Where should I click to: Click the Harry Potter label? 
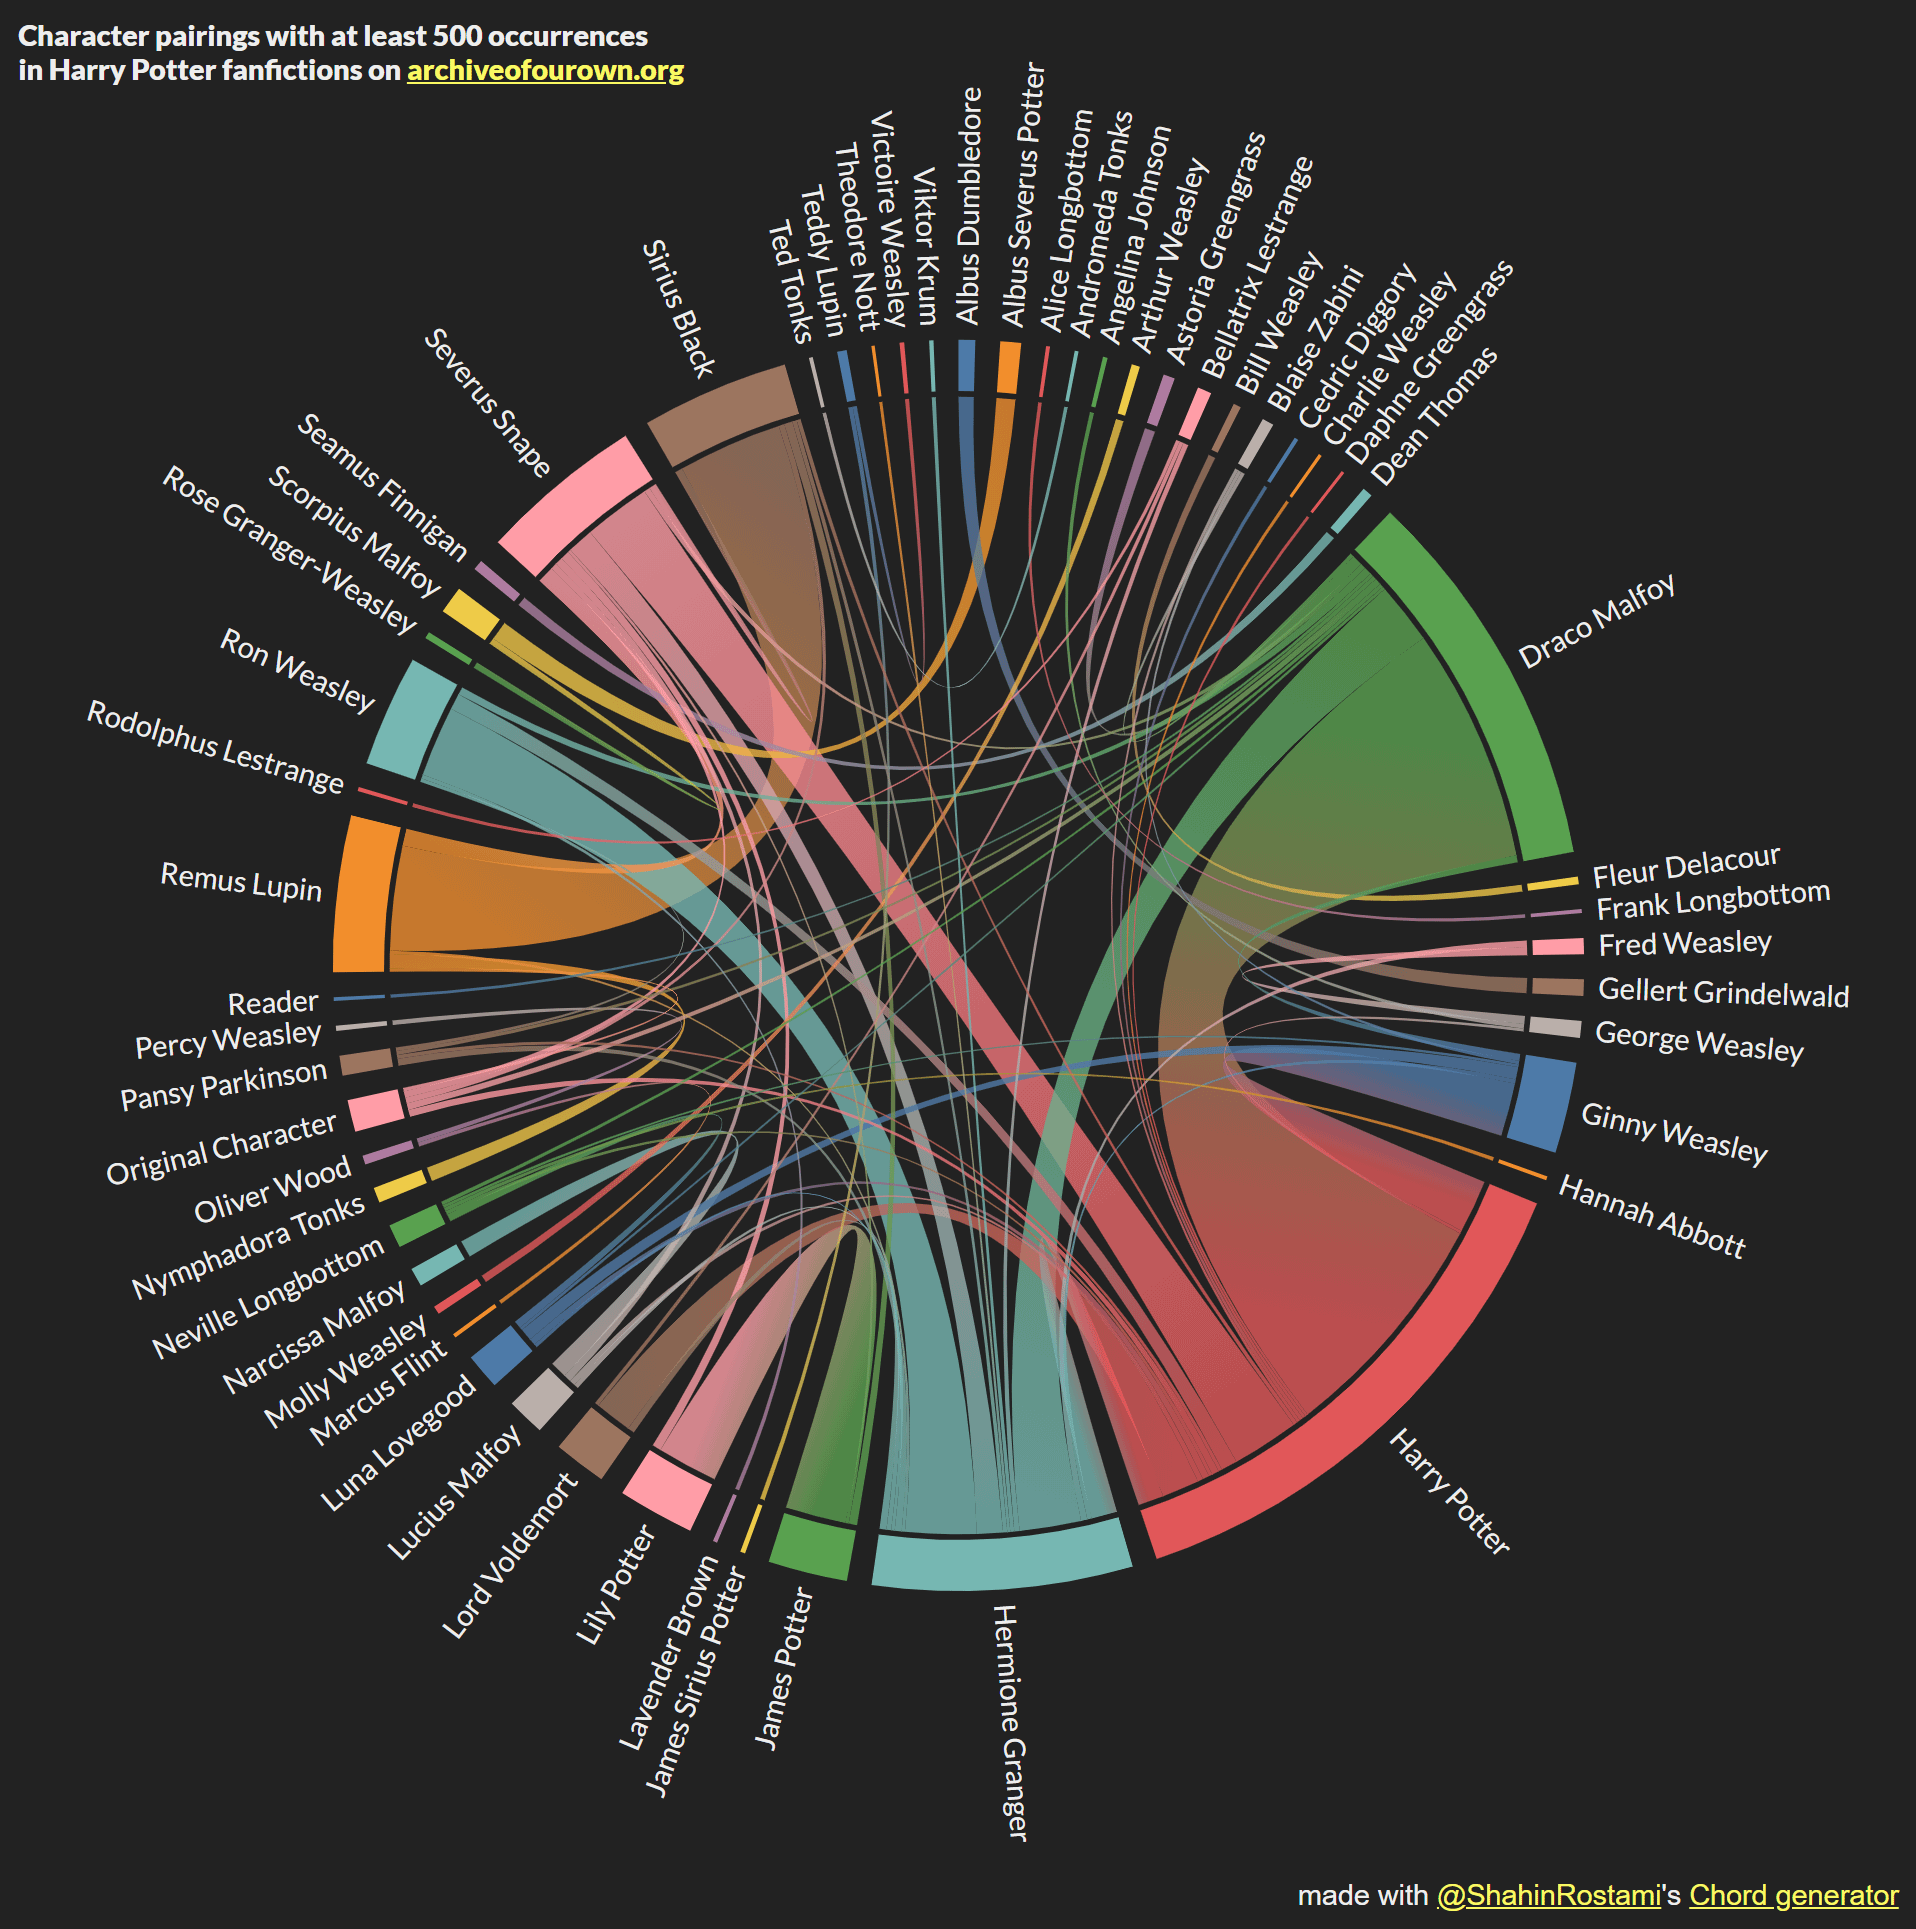tap(1449, 1492)
